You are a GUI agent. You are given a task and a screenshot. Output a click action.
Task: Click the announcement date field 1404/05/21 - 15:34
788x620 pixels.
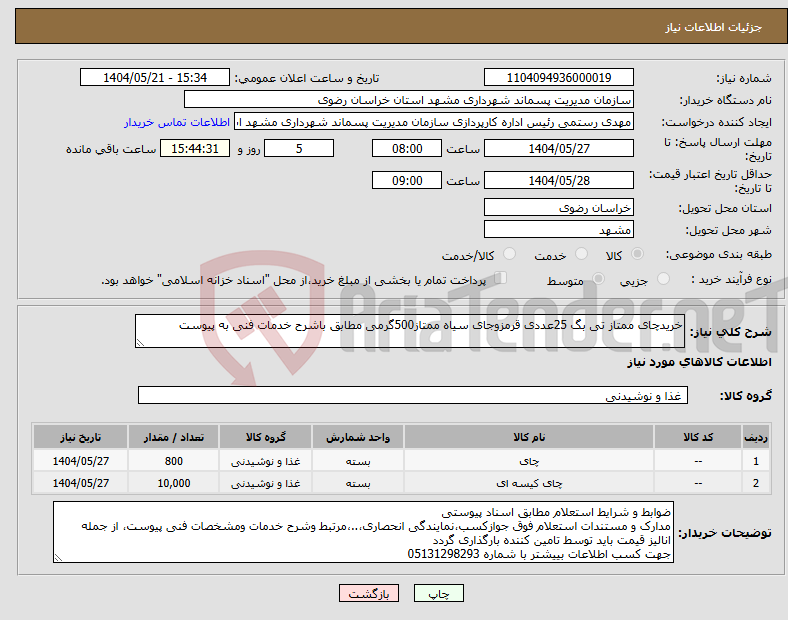155,77
